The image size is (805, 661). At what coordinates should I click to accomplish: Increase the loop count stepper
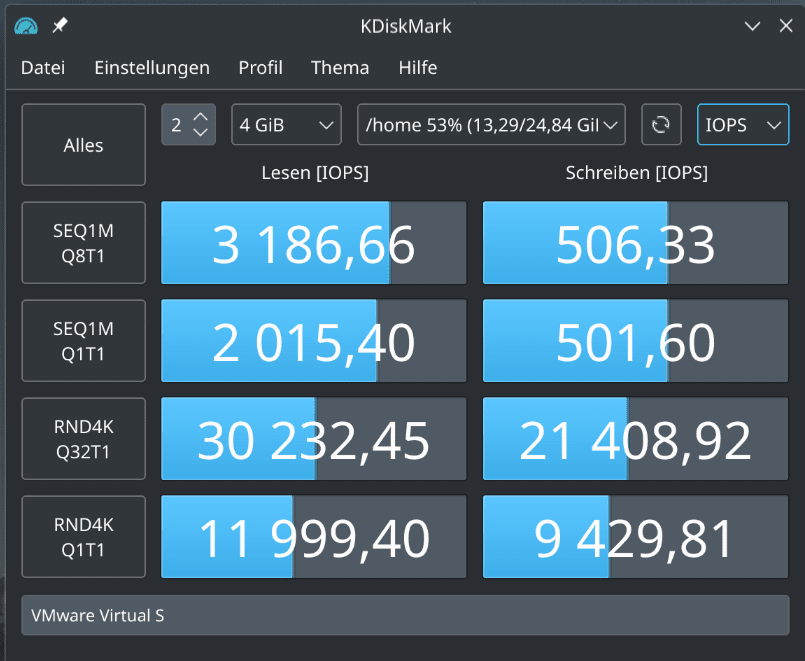(x=200, y=117)
